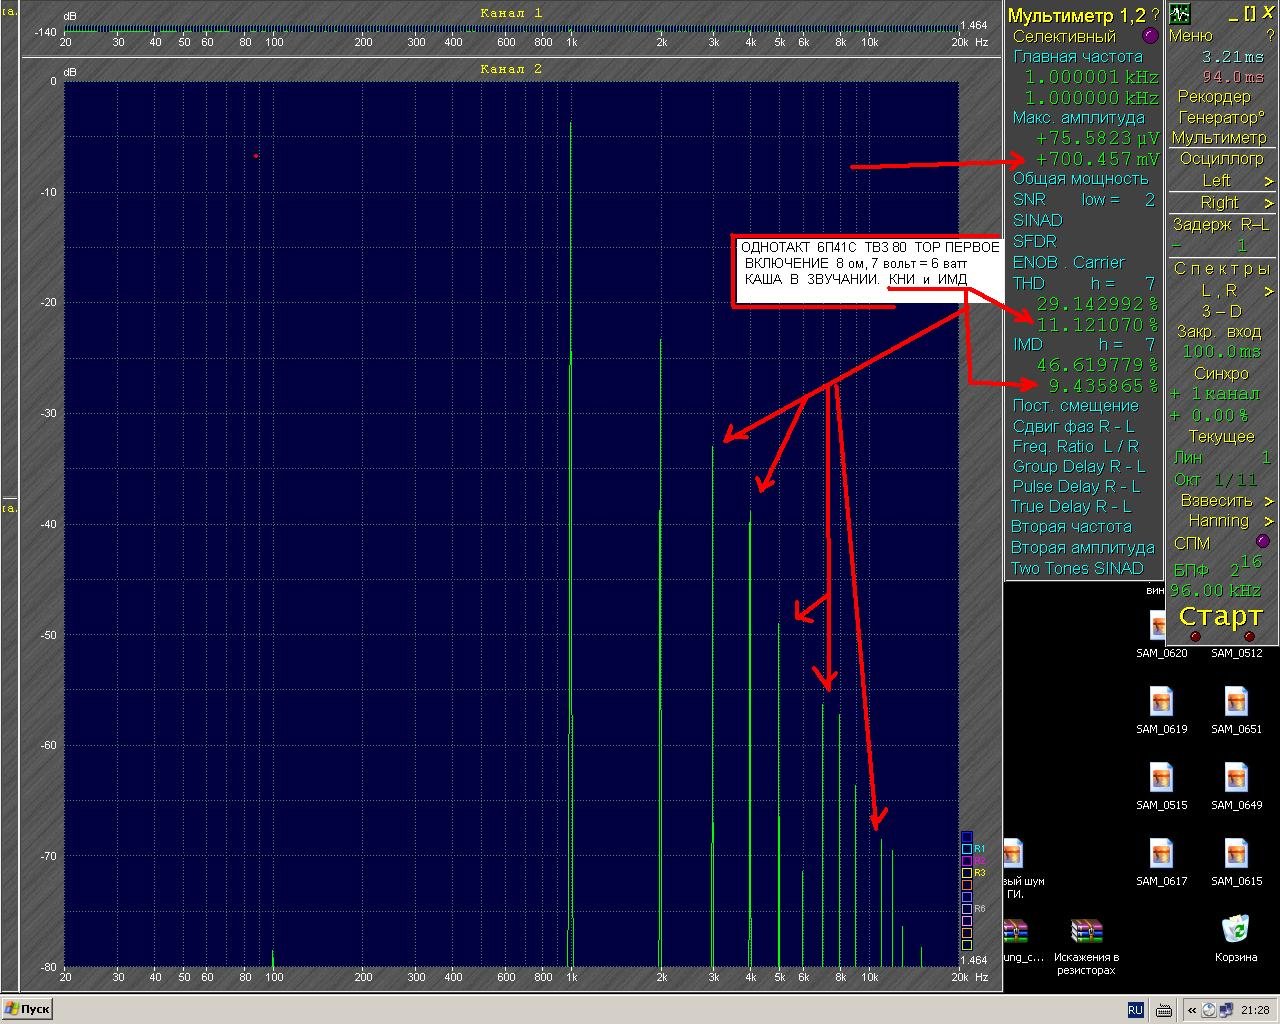
Task: Expand the Hanning window selection arrow
Action: click(1269, 521)
